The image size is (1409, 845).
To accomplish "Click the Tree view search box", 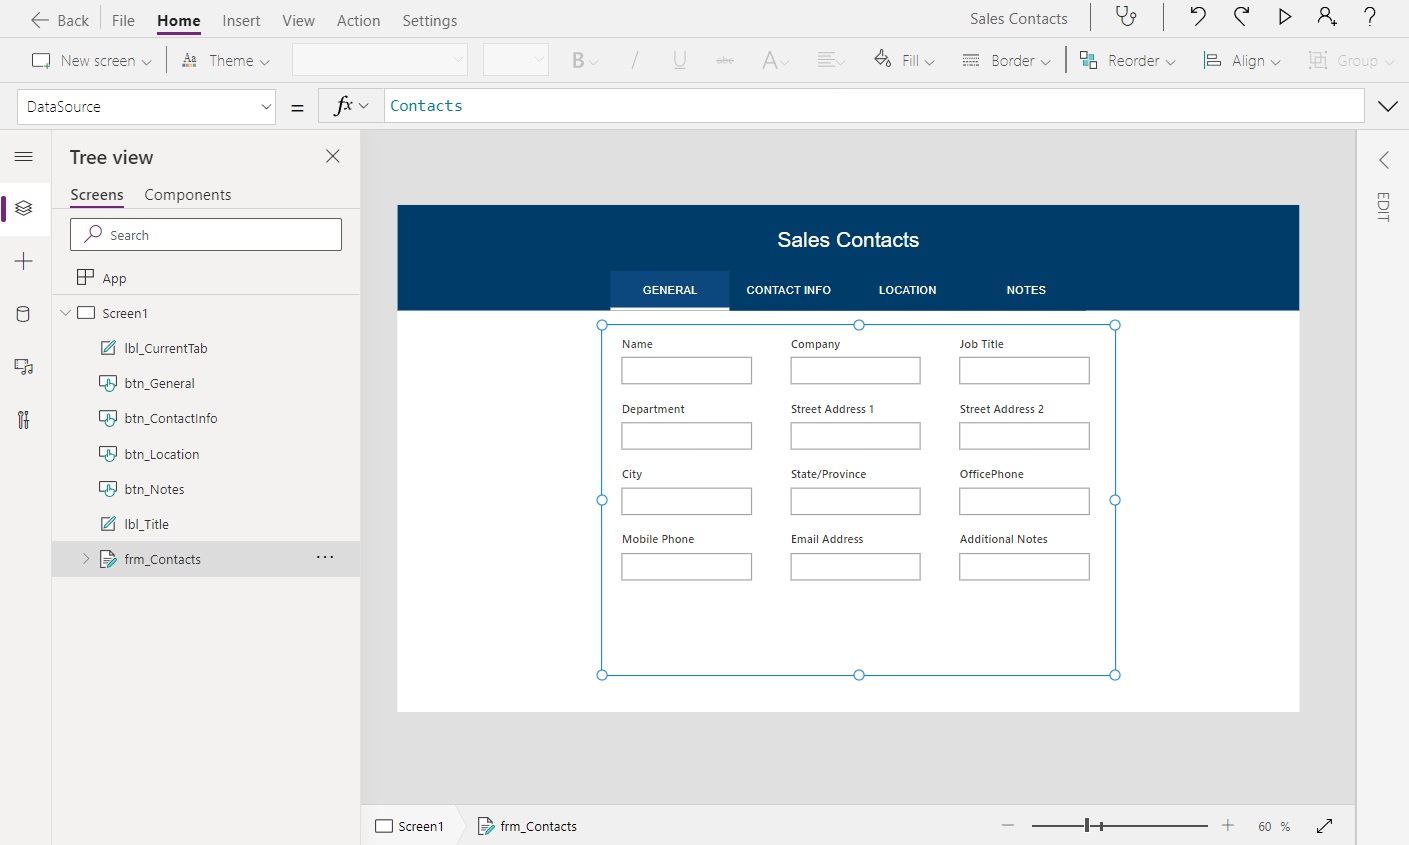I will (205, 234).
